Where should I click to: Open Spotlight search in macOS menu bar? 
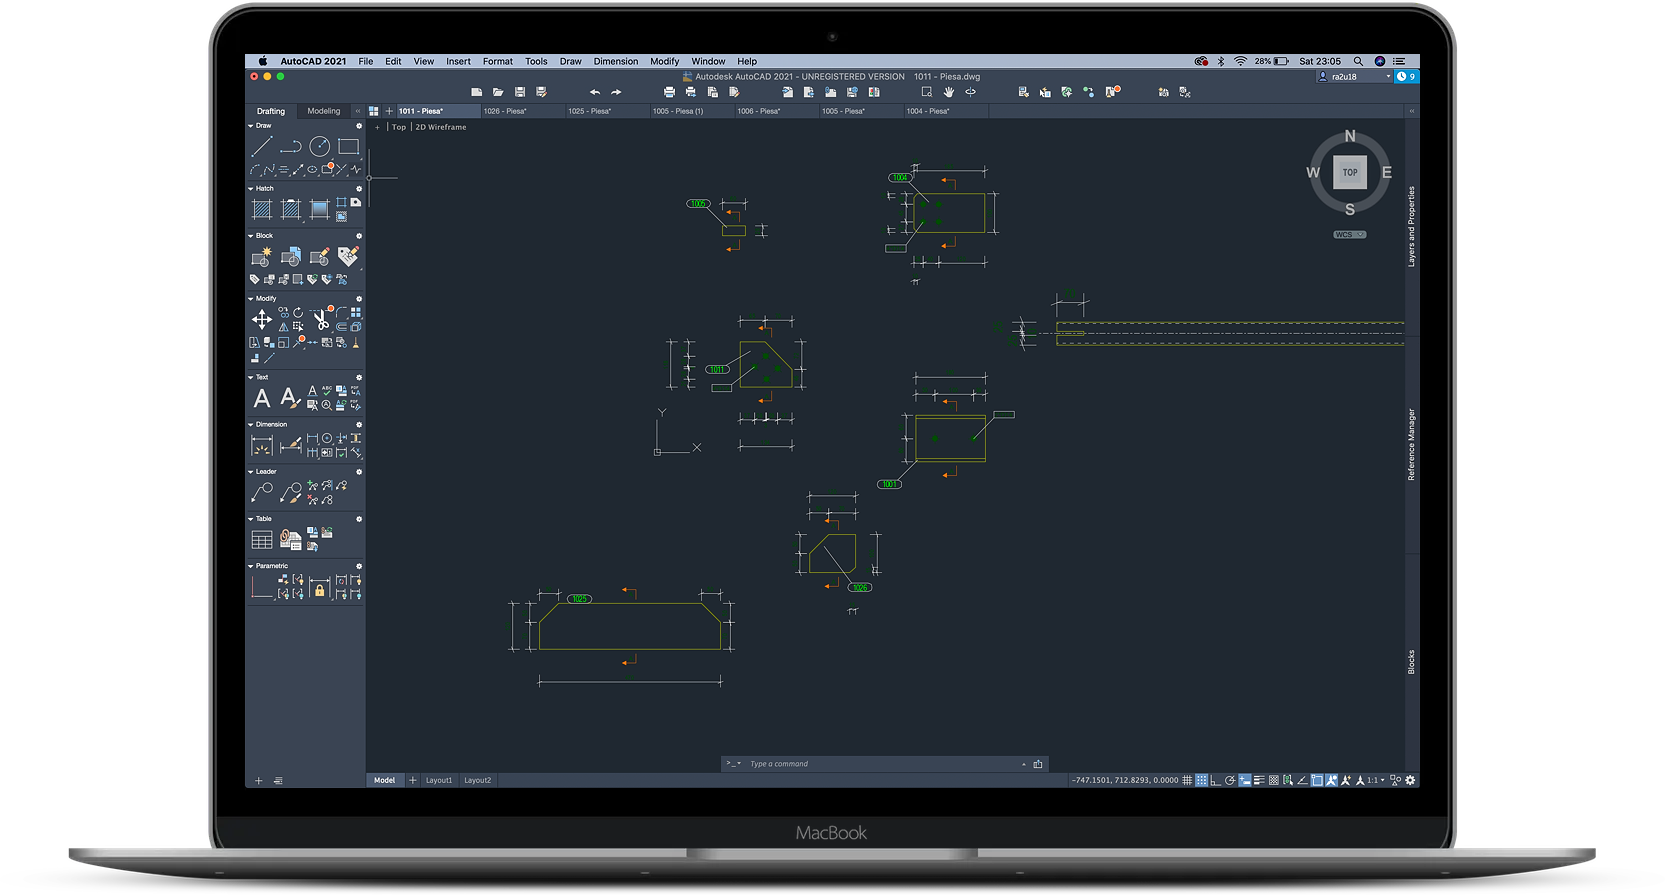1358,61
